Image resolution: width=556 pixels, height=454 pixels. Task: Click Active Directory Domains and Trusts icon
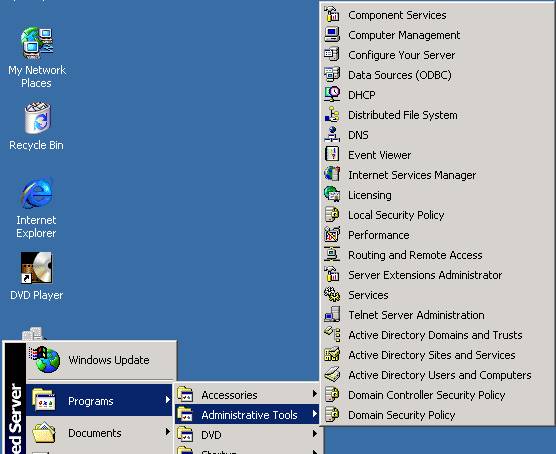tap(332, 334)
